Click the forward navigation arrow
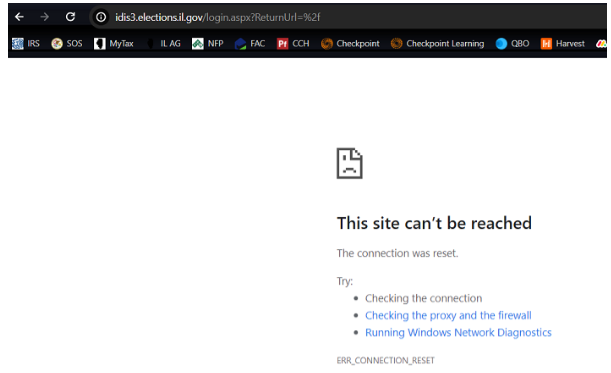The image size is (611, 373). [x=45, y=17]
